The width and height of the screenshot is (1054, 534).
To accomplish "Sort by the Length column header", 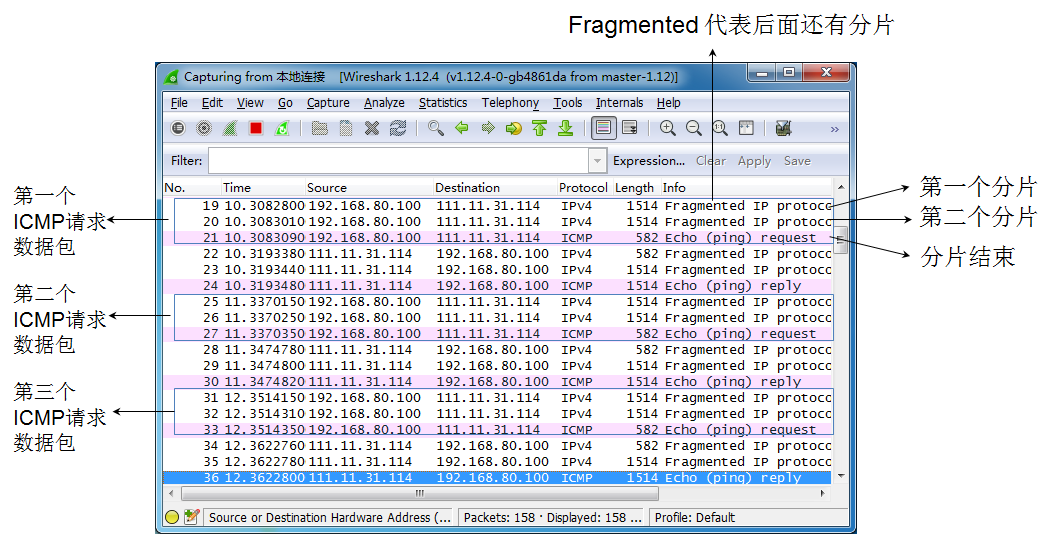I will [635, 188].
